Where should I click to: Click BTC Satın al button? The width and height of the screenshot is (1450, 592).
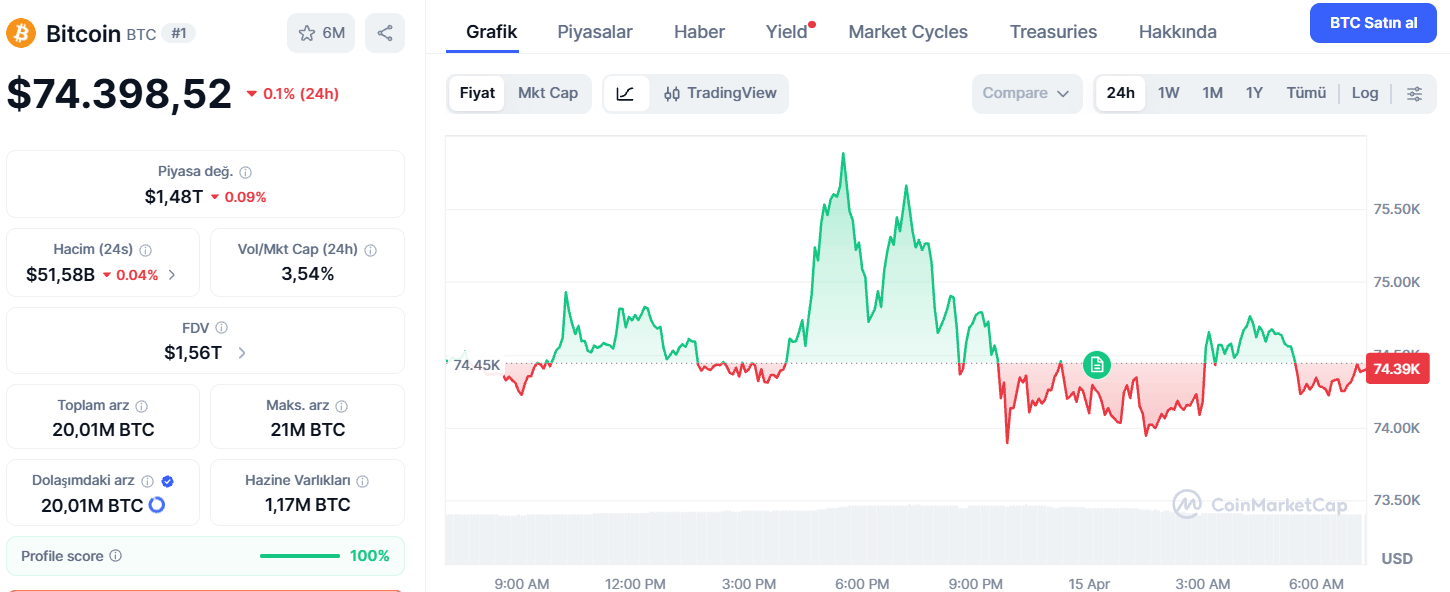[1373, 23]
